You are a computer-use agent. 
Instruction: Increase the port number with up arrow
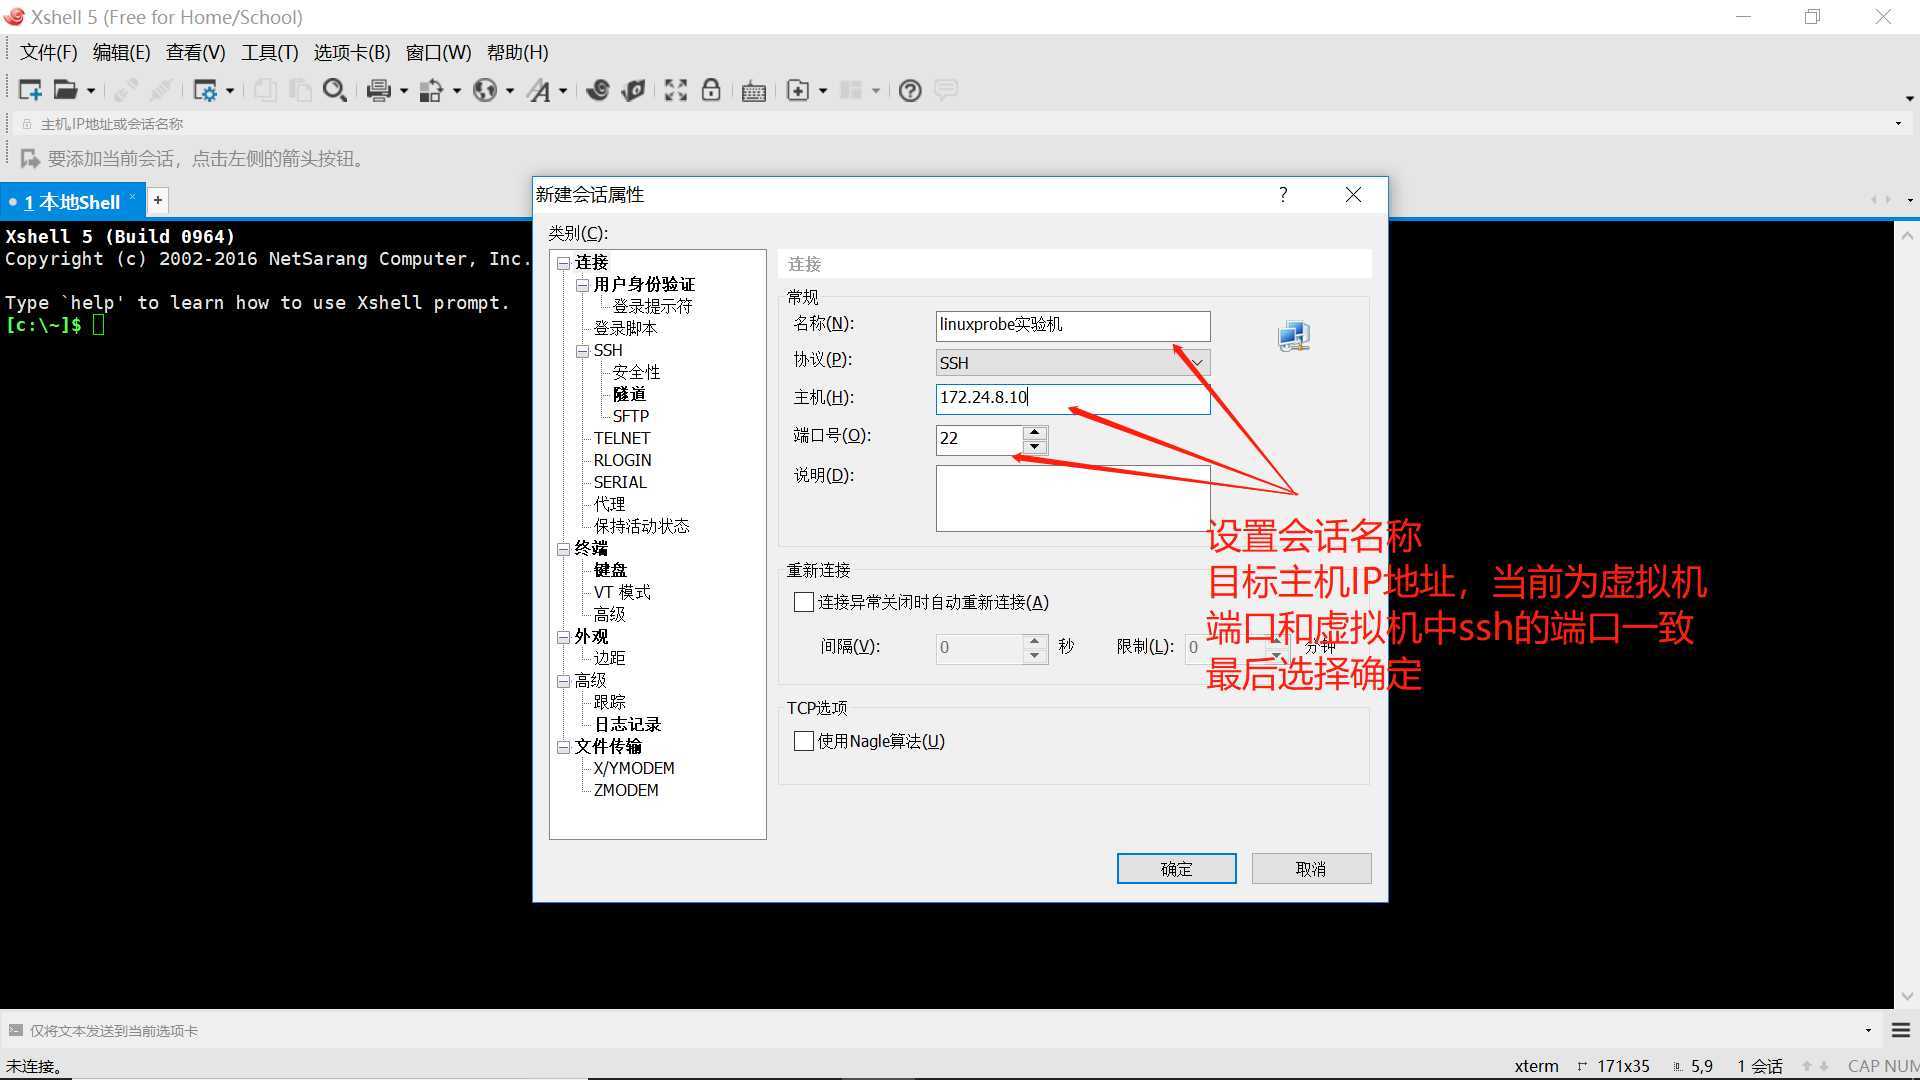click(x=1035, y=432)
